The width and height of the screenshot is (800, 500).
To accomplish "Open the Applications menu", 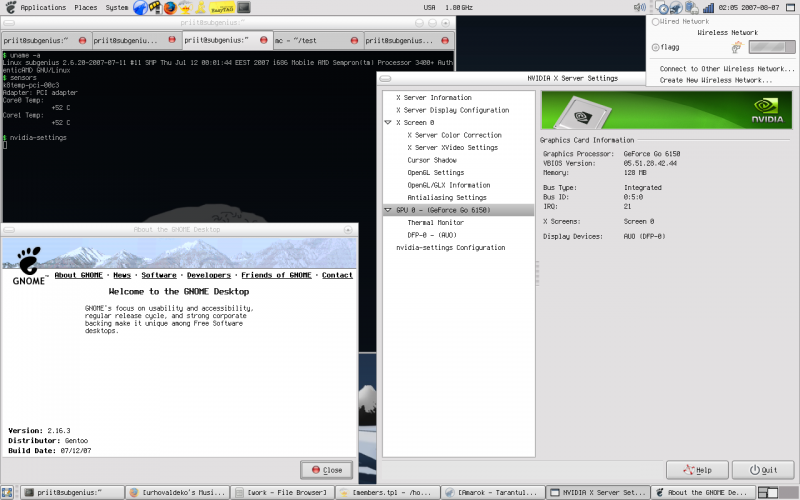I will [x=43, y=8].
